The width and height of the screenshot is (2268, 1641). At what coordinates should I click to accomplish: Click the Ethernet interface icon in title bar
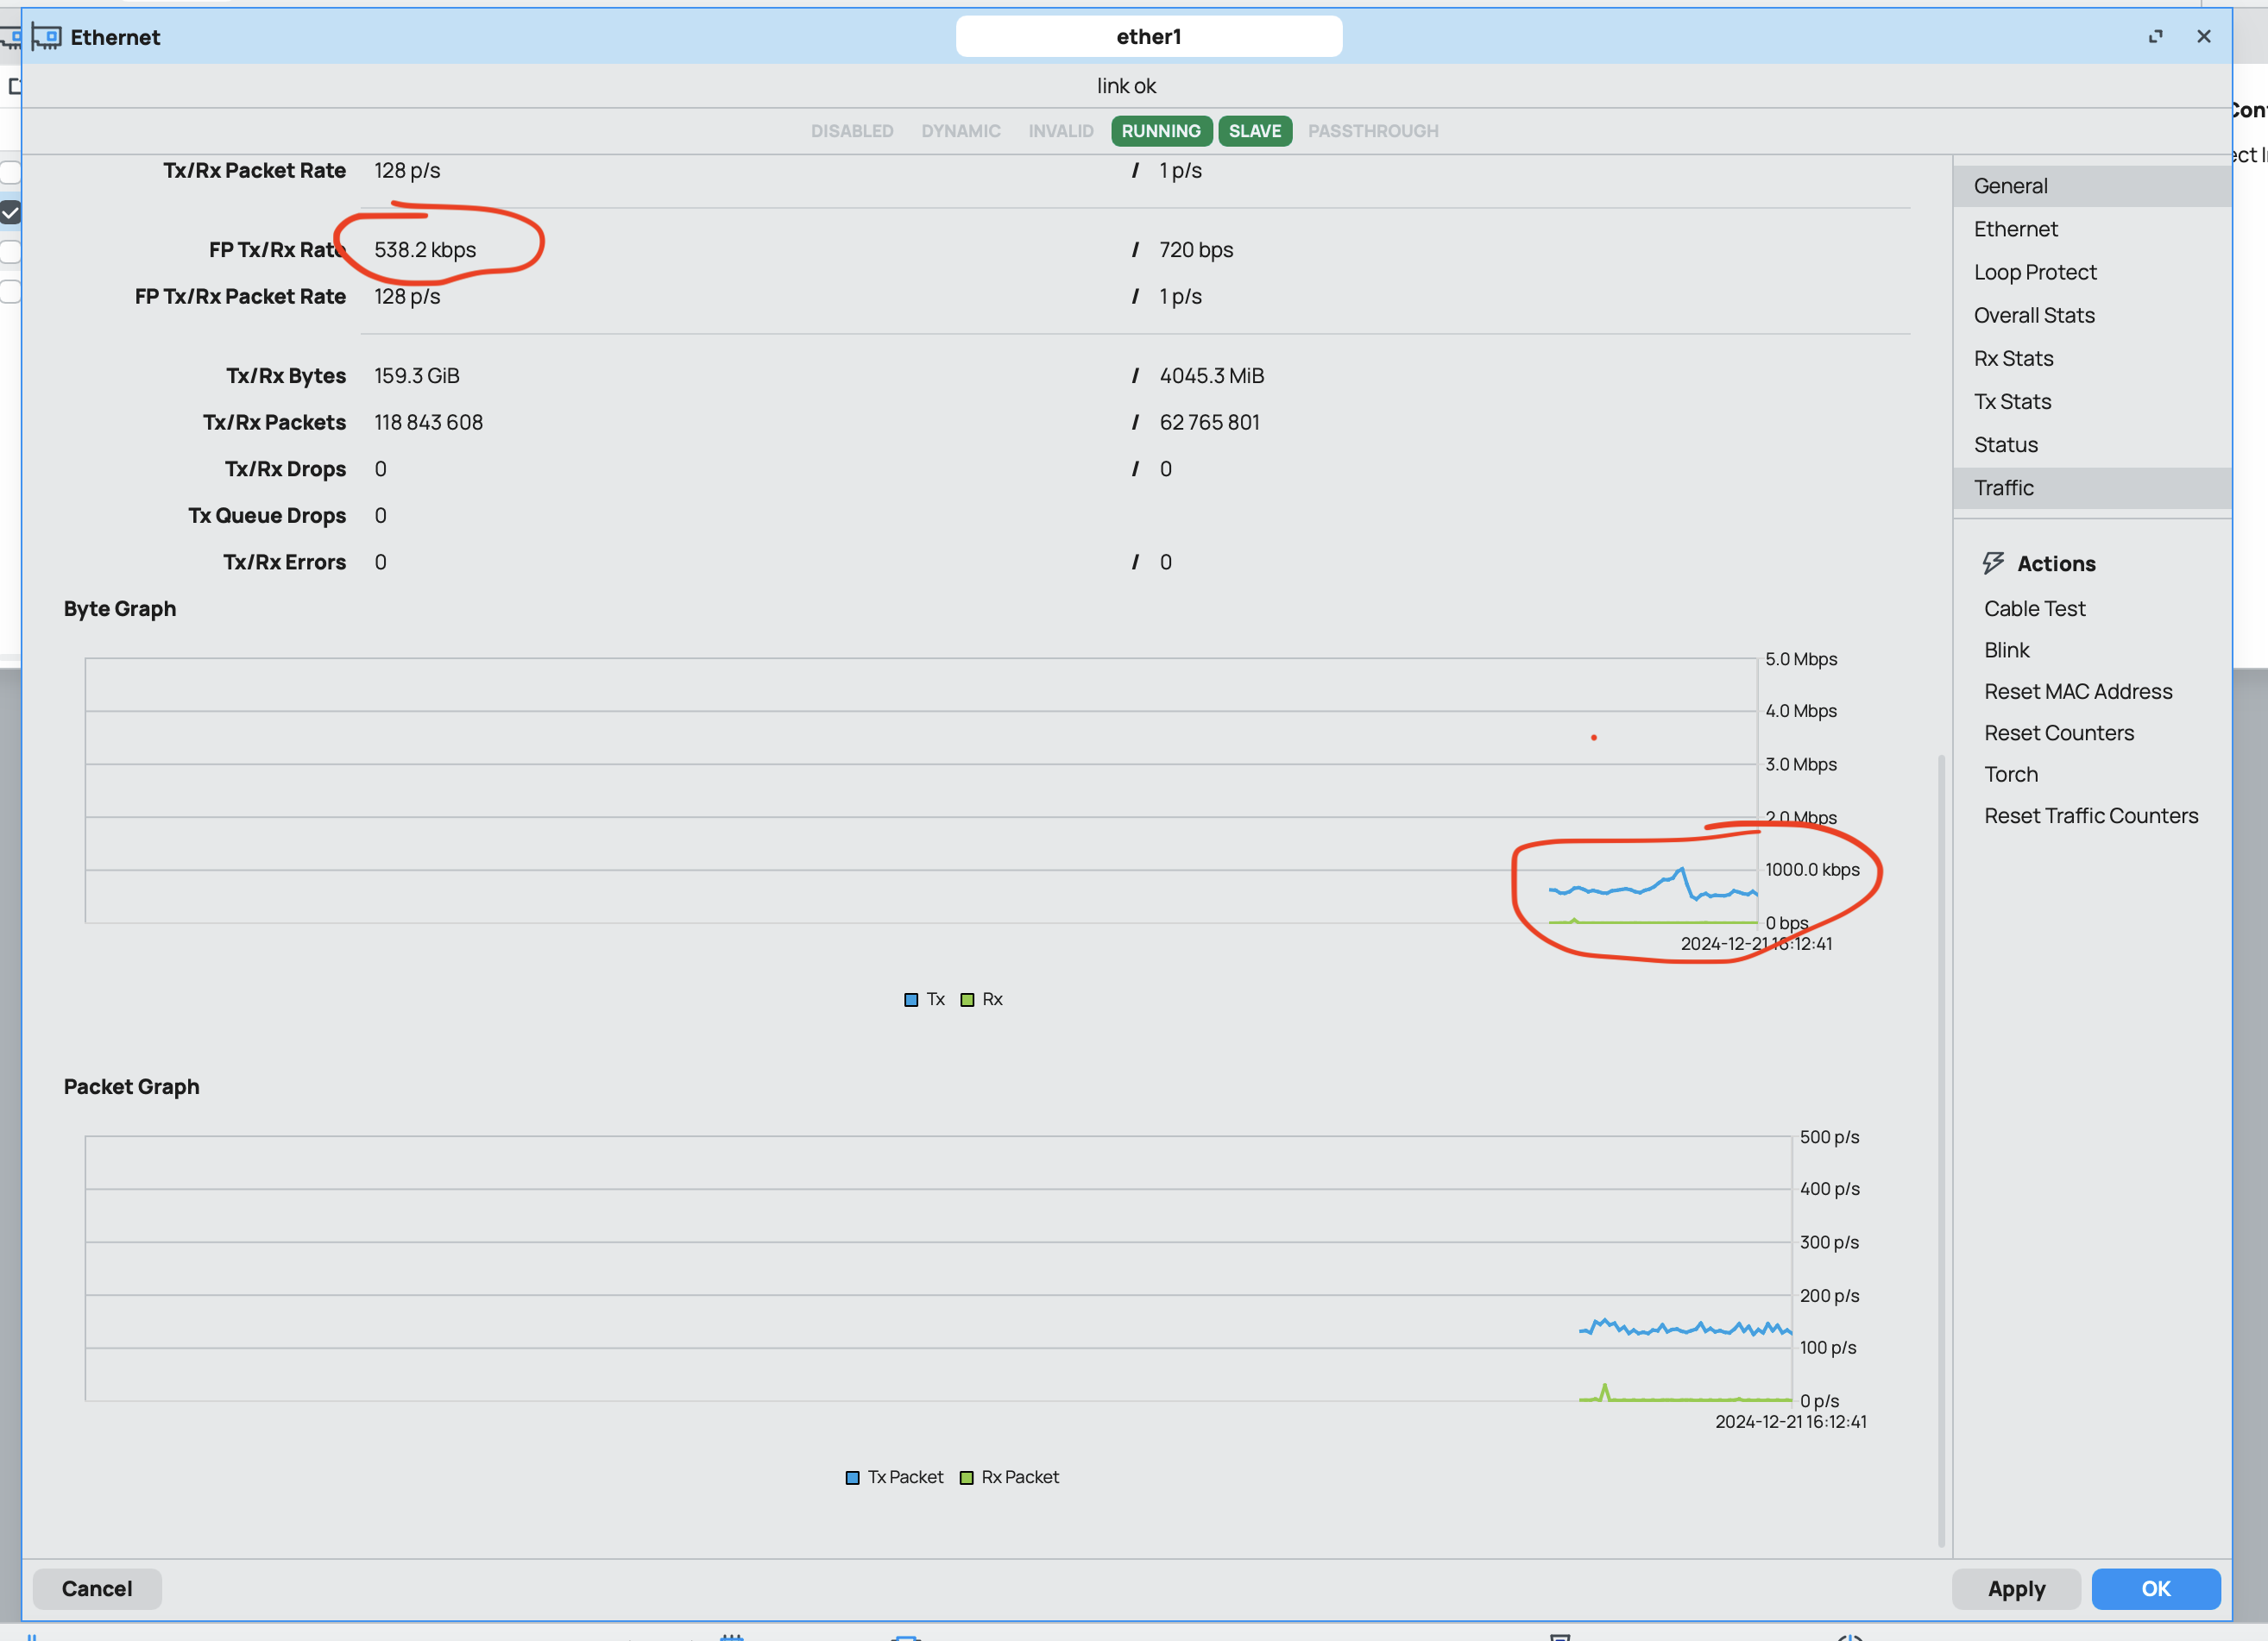(46, 37)
